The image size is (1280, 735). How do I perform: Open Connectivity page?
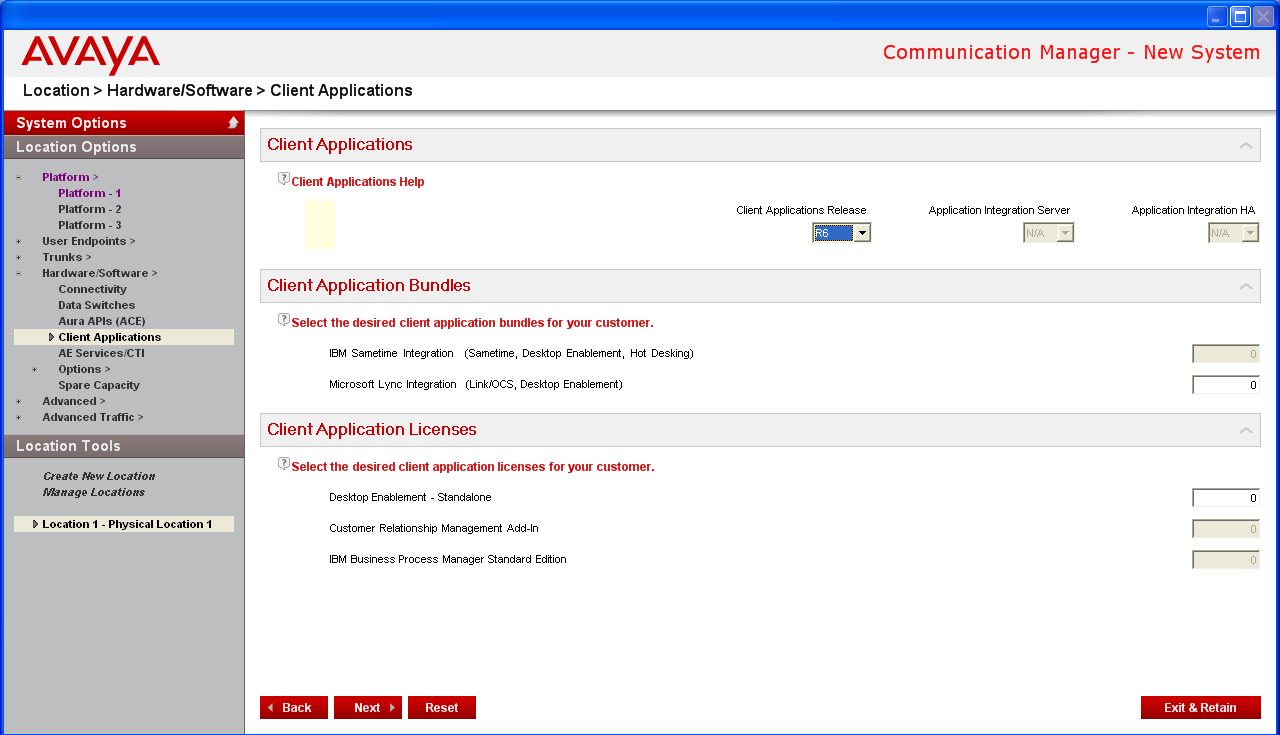point(92,289)
